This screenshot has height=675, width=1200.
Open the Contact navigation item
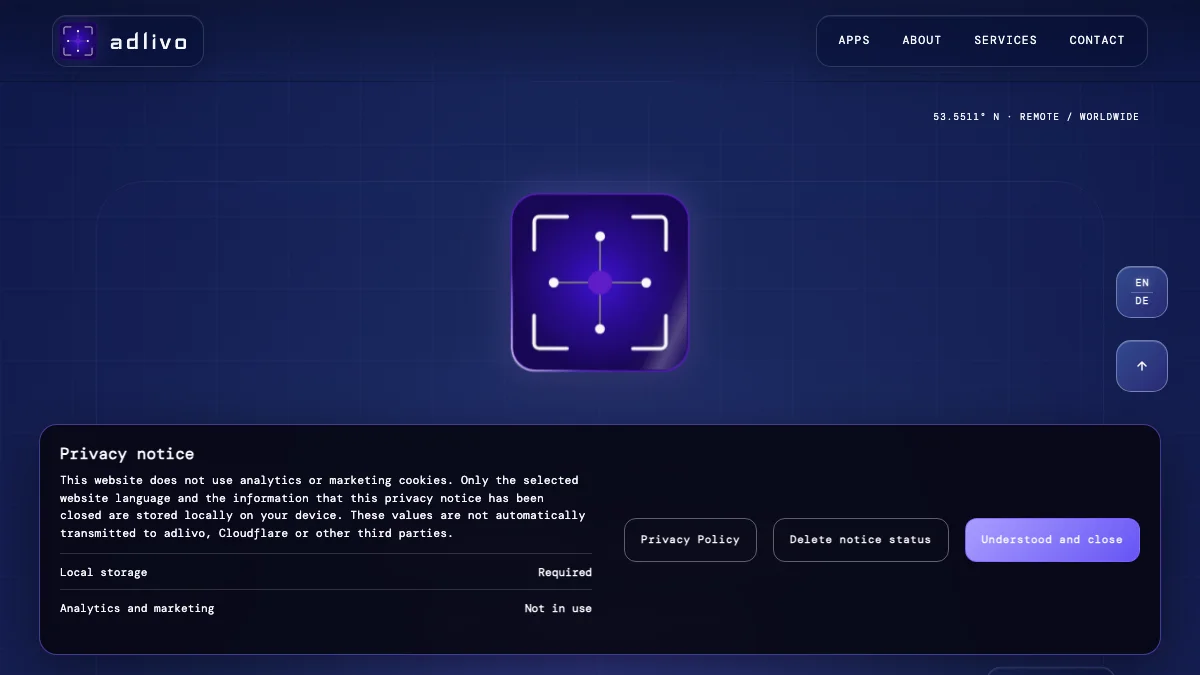tap(1097, 41)
